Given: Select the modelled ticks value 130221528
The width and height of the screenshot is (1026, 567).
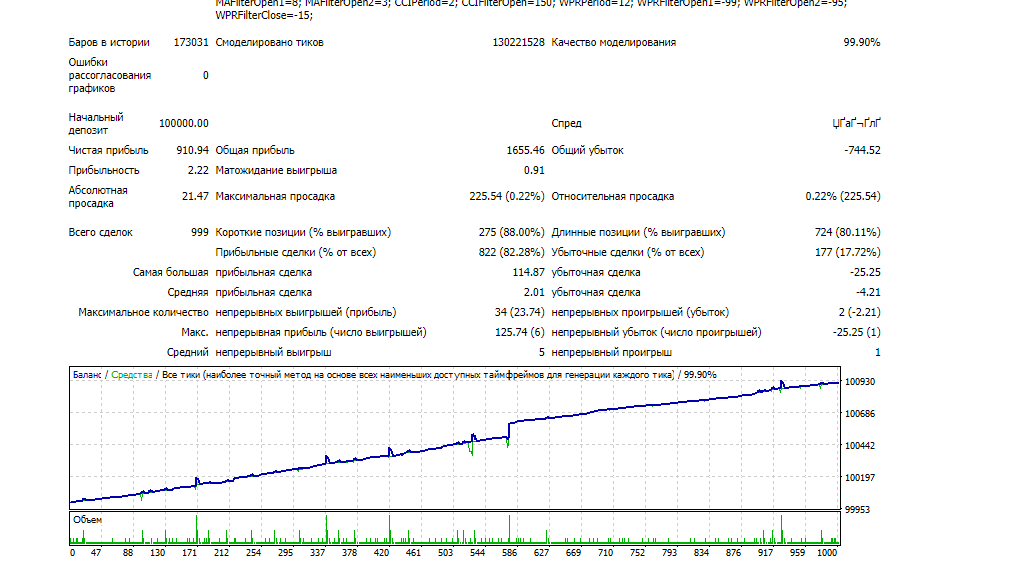Looking at the screenshot, I should point(518,43).
